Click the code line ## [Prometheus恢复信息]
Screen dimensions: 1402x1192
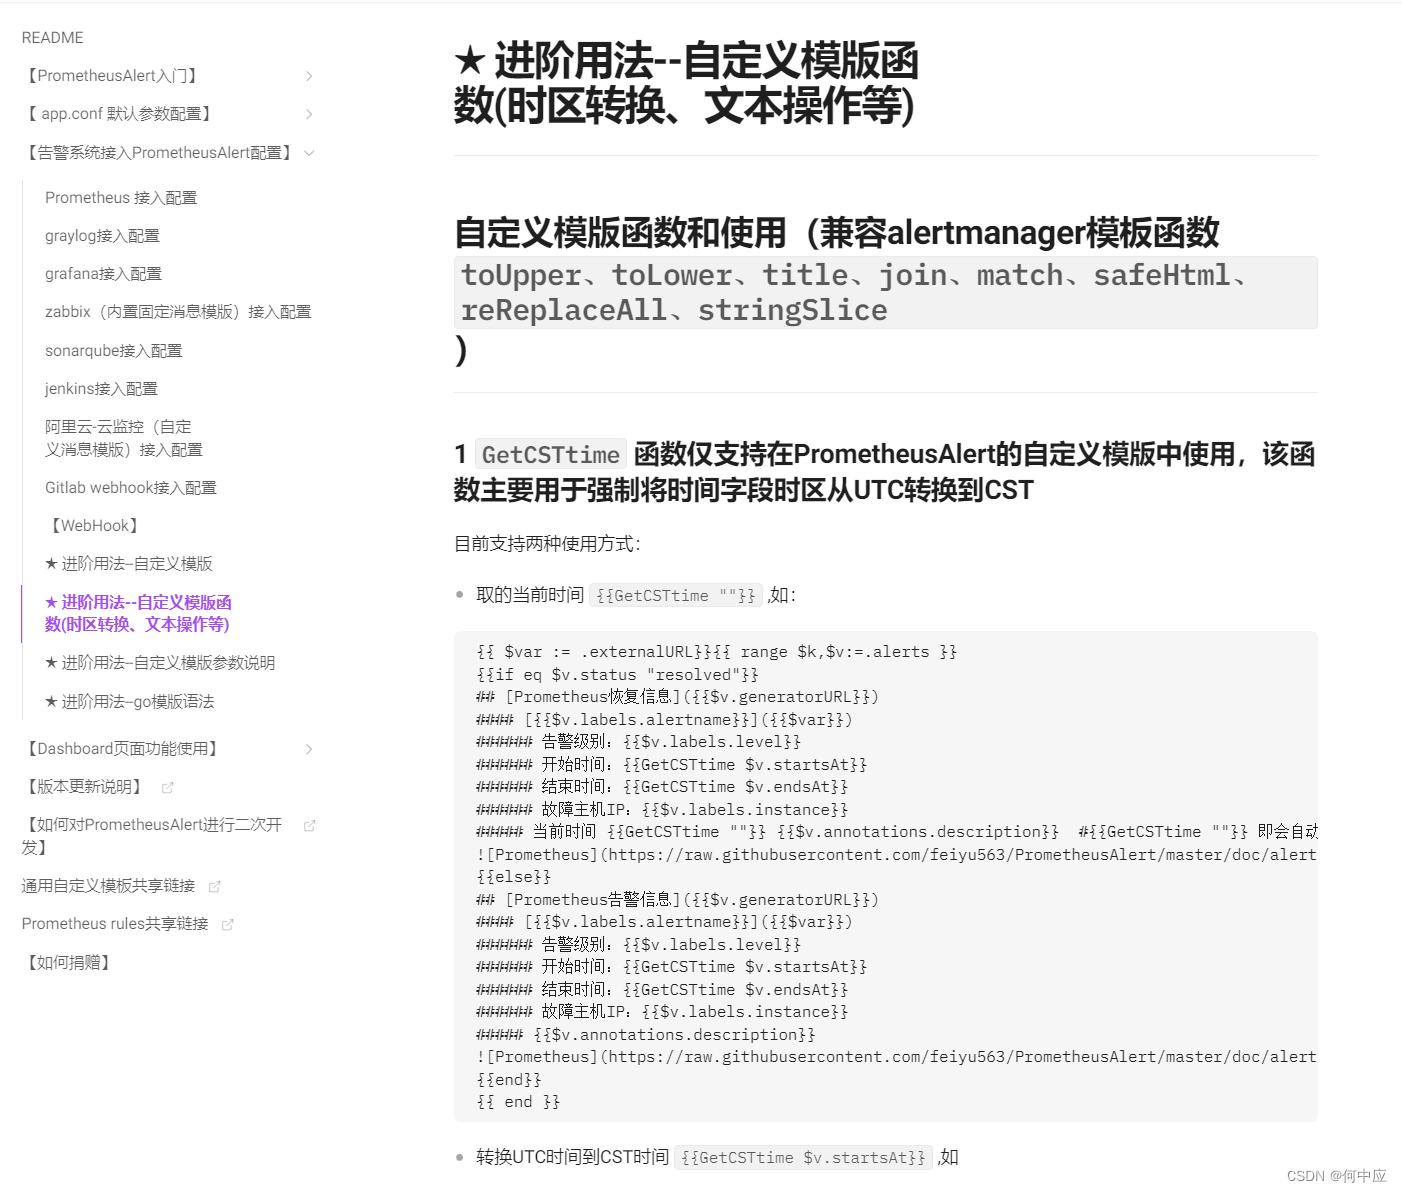coord(678,697)
